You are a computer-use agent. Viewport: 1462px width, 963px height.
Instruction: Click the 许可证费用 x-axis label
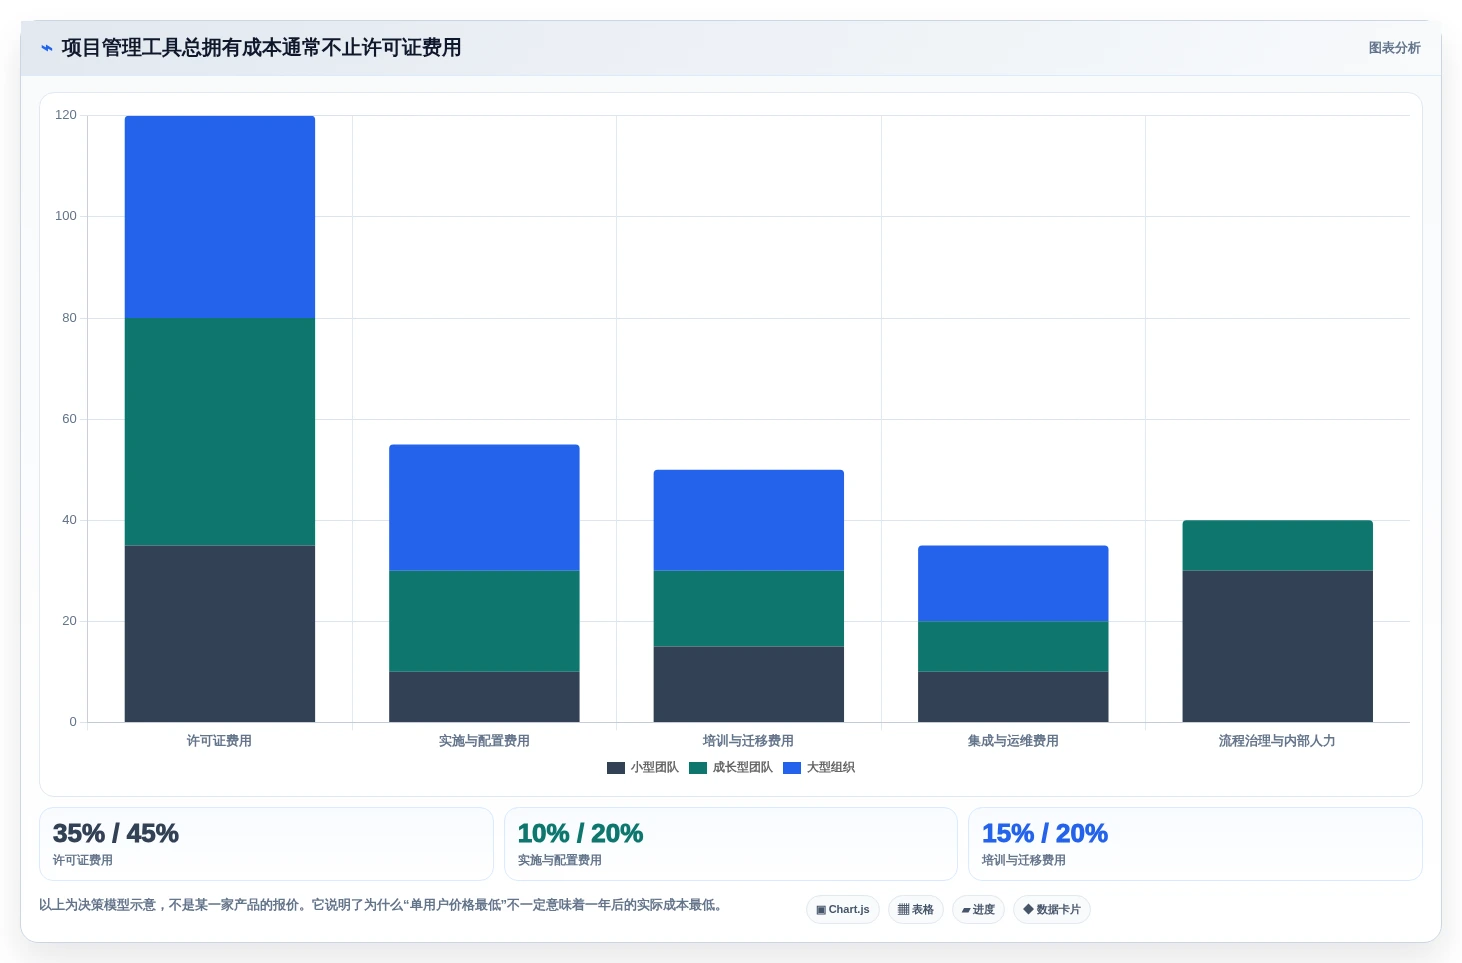pyautogui.click(x=219, y=741)
